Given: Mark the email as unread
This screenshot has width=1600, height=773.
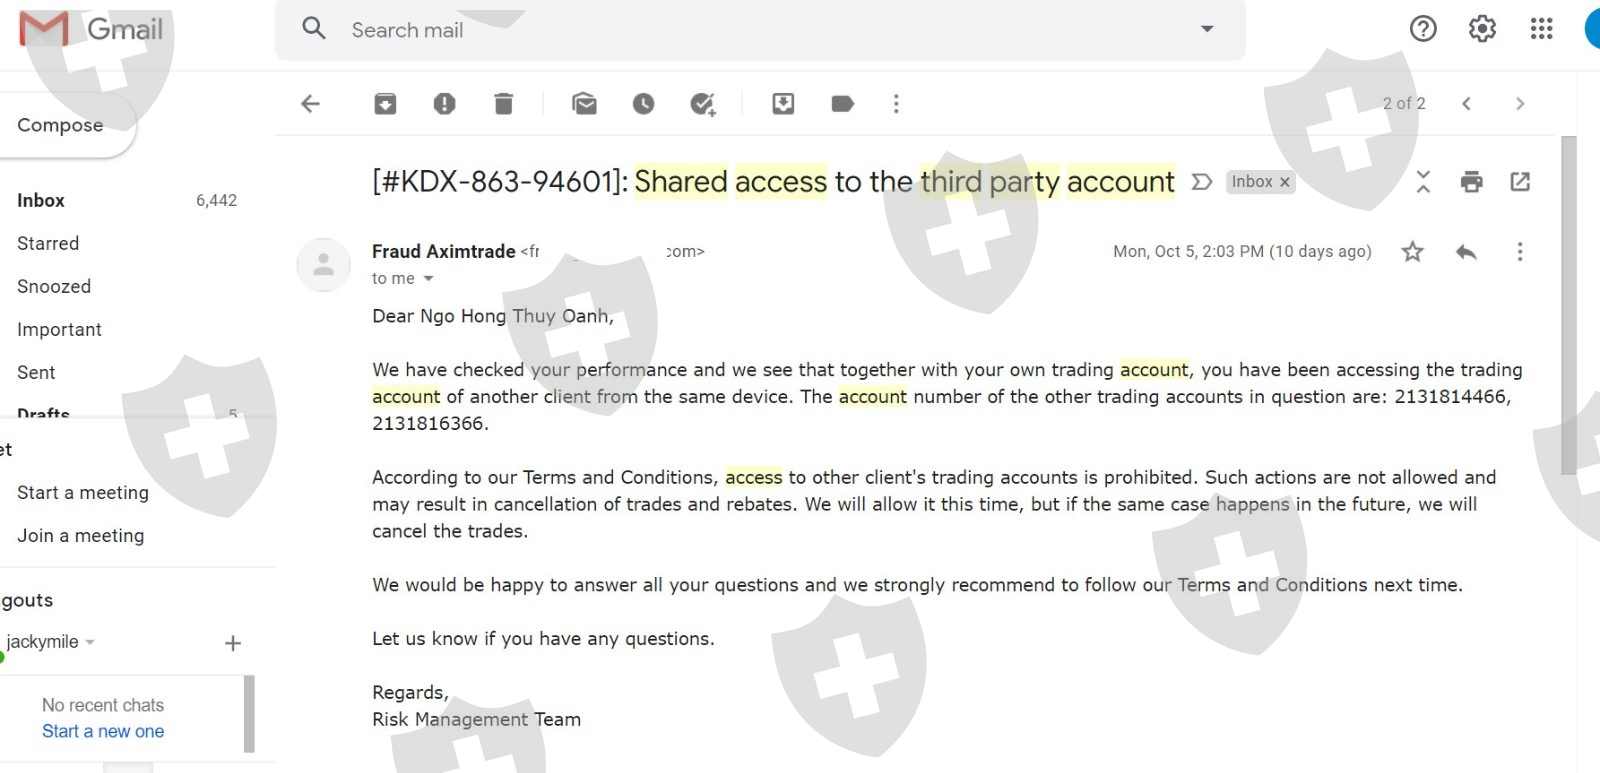Looking at the screenshot, I should pyautogui.click(x=584, y=104).
